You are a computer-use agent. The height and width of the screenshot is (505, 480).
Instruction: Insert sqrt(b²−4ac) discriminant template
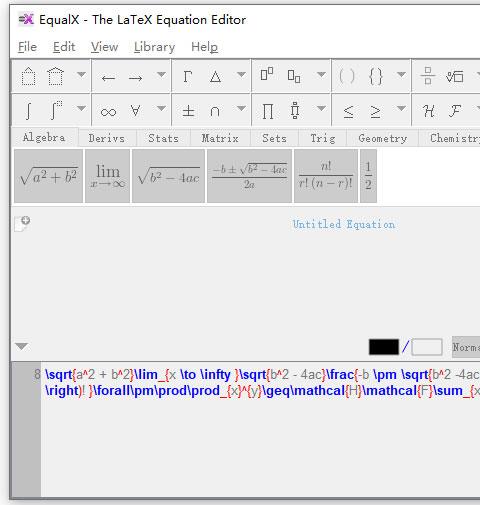pos(168,176)
